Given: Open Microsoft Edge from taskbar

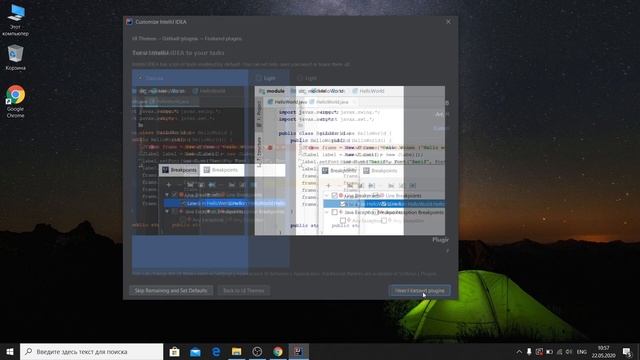Looking at the screenshot, I should pyautogui.click(x=216, y=351).
